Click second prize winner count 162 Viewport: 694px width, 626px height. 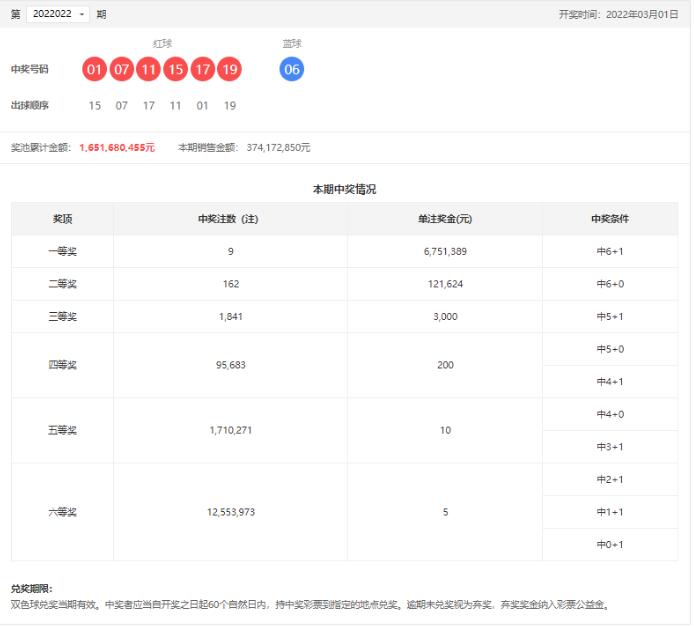pos(231,284)
